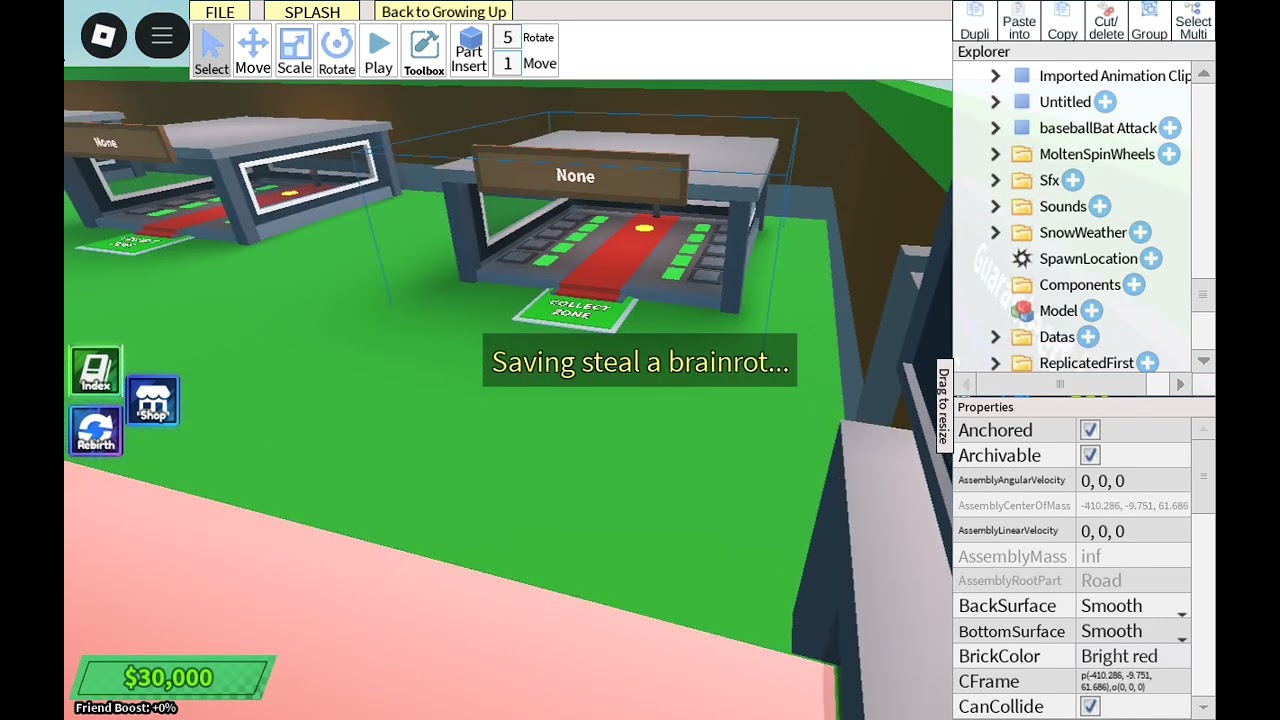
Task: Open the in-game Shop button
Action: click(153, 400)
